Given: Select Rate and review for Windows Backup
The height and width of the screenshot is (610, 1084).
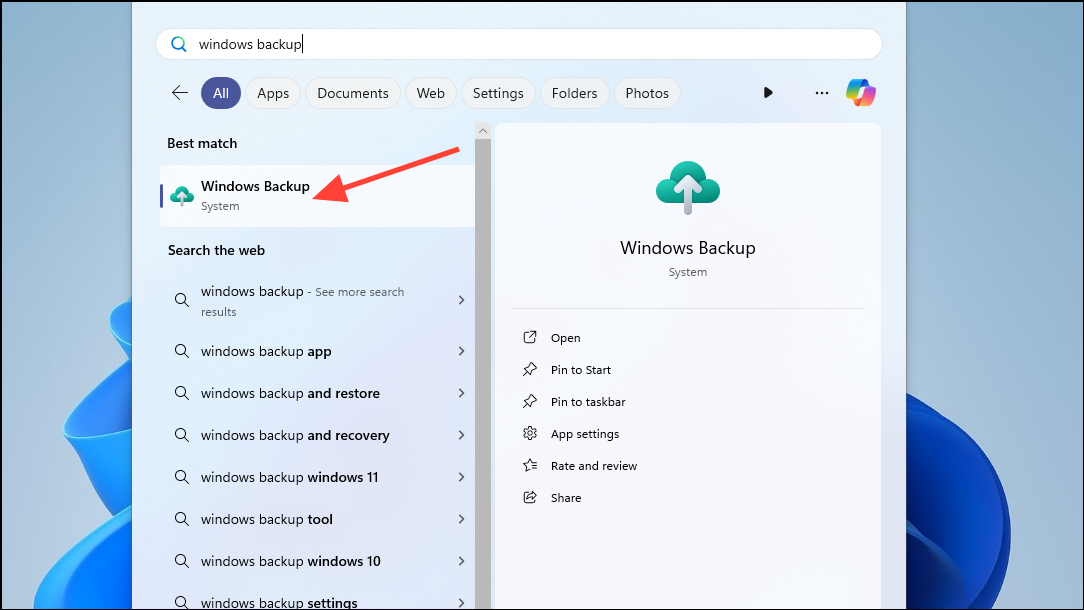Looking at the screenshot, I should tap(593, 465).
